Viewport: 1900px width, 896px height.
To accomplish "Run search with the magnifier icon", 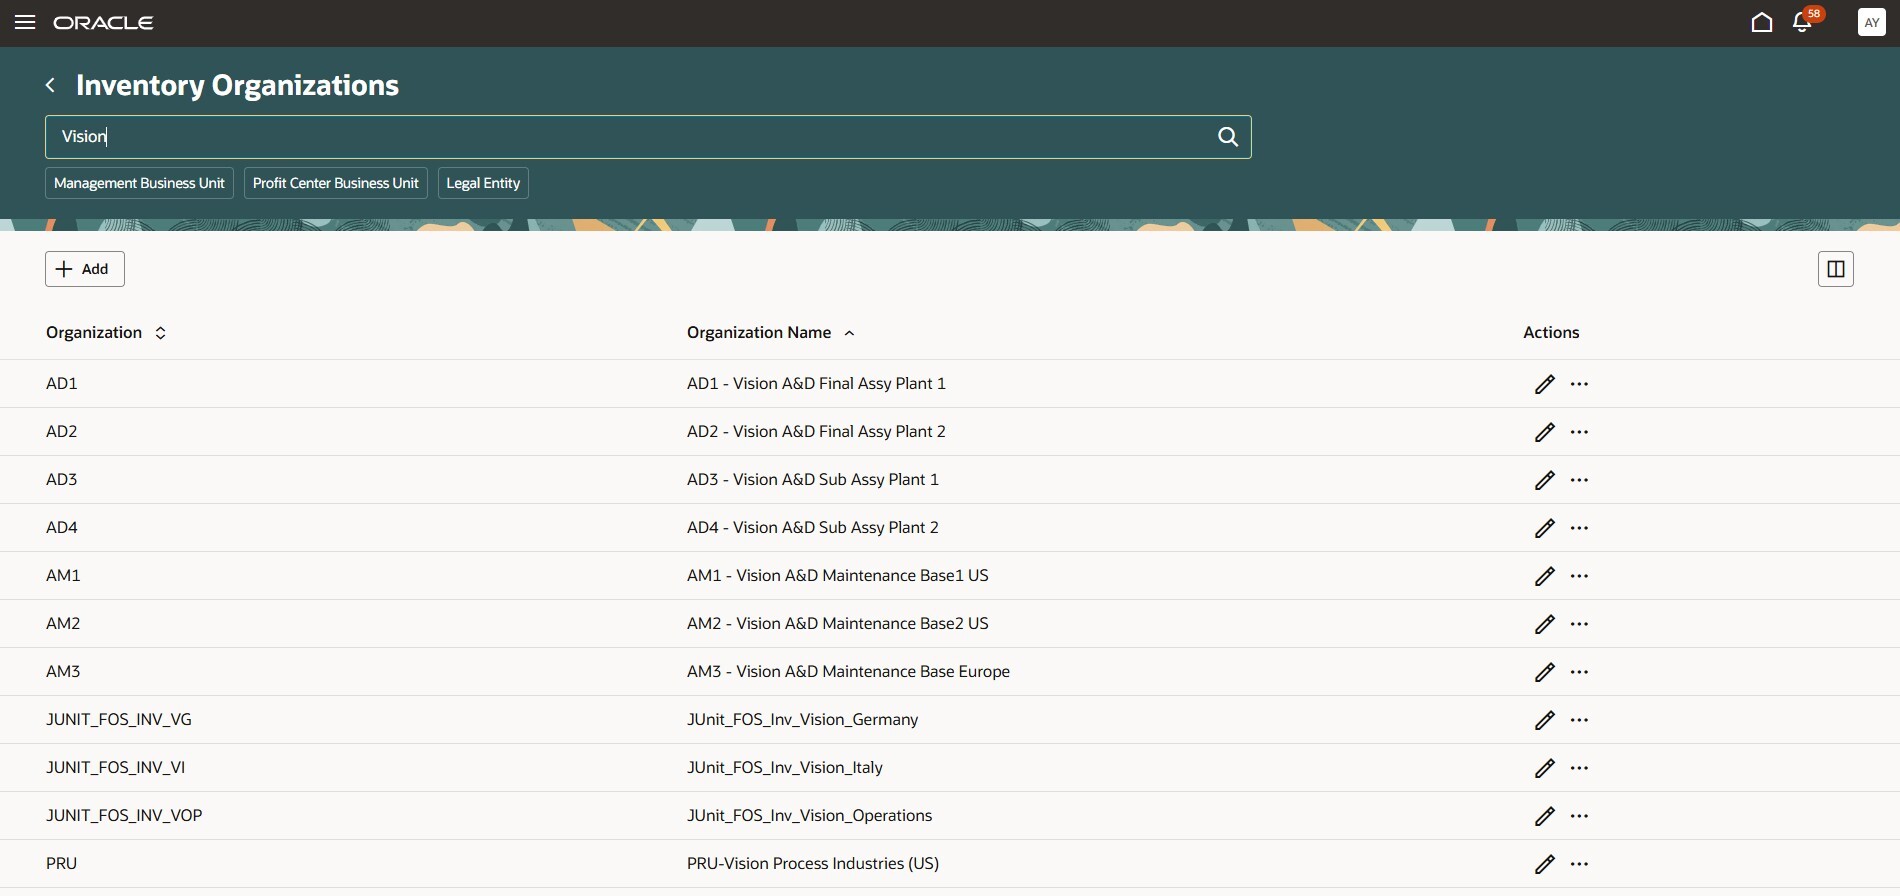I will click(x=1228, y=137).
